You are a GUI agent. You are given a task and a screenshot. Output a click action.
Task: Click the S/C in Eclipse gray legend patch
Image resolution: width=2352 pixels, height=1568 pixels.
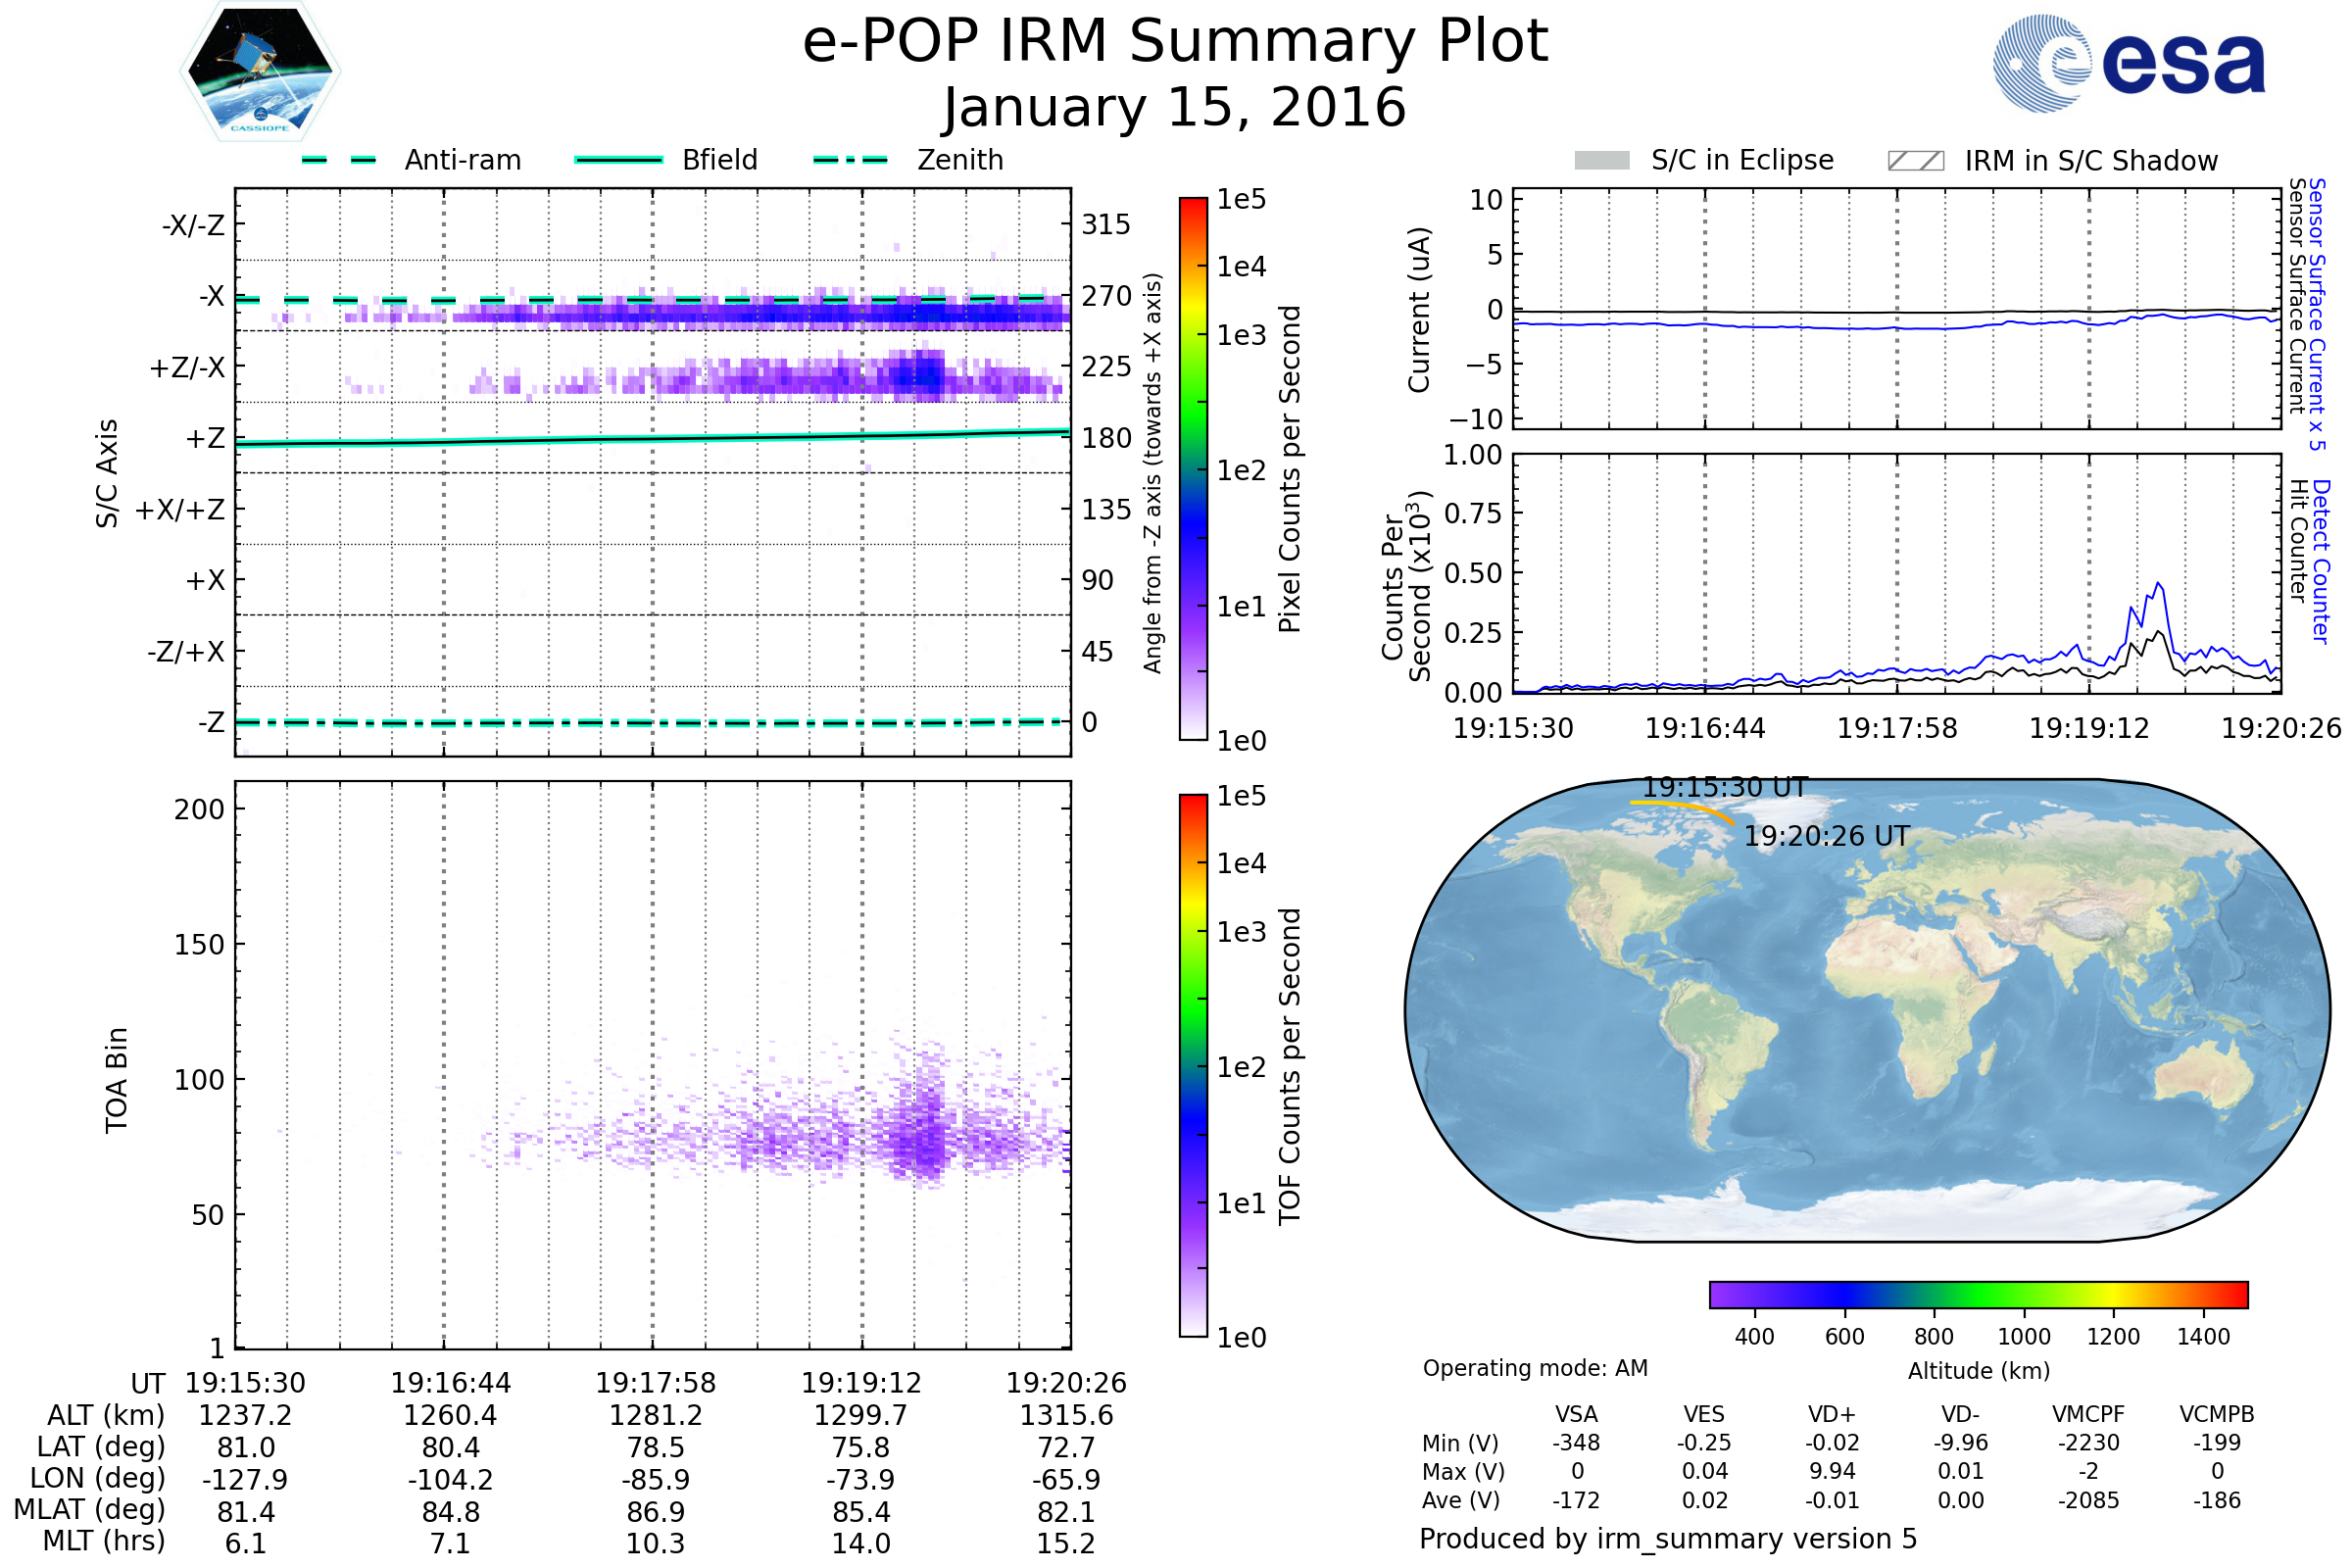1601,161
